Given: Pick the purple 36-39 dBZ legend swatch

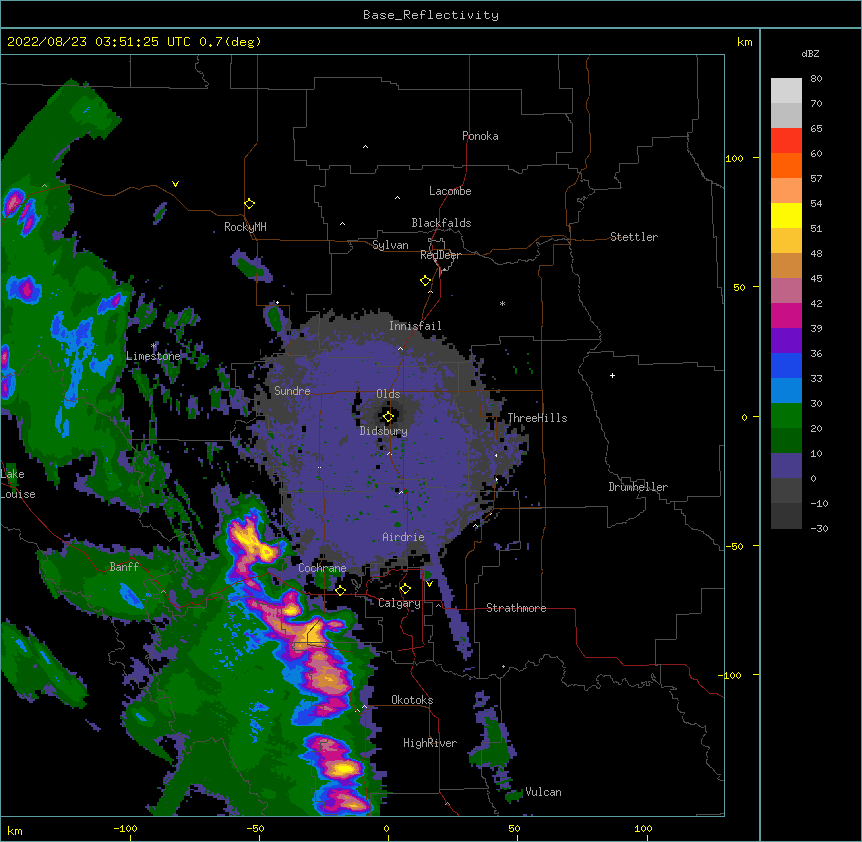Looking at the screenshot, I should tap(786, 341).
